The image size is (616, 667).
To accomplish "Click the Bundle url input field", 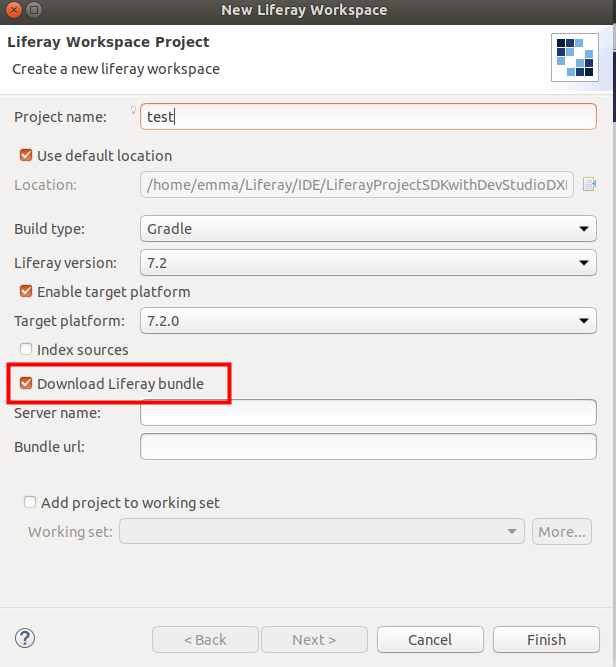I will pos(368,446).
